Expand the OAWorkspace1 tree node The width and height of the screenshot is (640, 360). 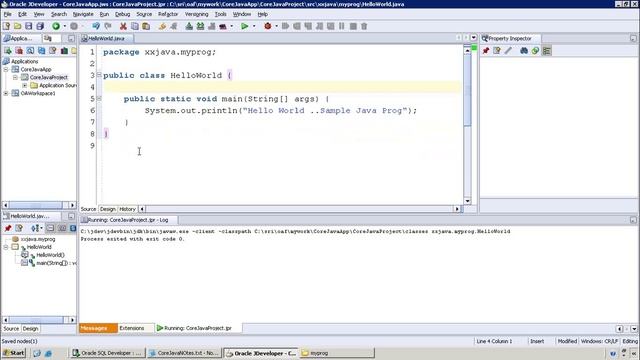tap(6, 93)
